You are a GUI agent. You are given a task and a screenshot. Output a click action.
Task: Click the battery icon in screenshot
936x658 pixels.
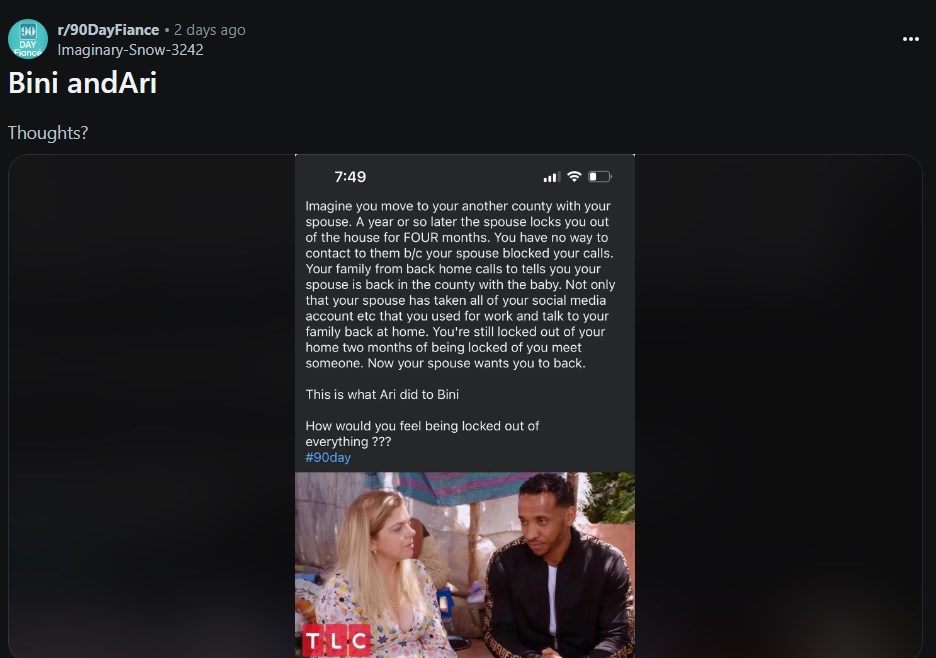tap(600, 176)
